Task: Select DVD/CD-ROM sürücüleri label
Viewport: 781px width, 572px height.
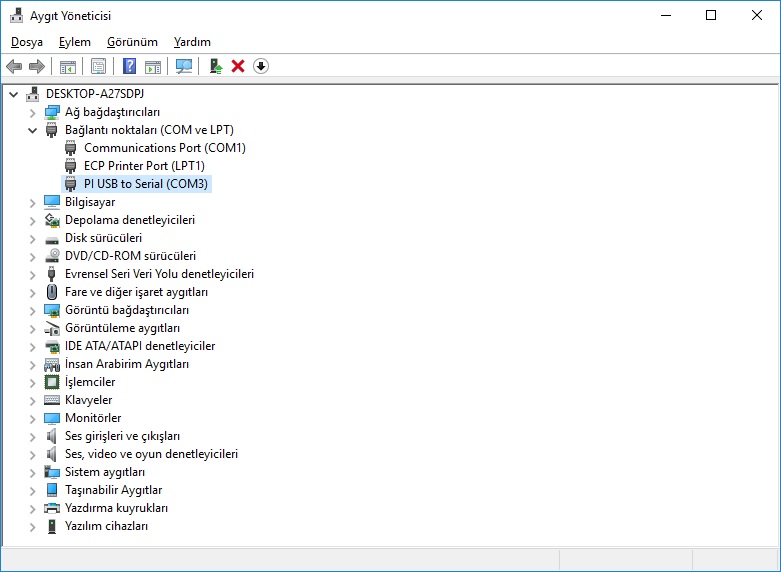Action: [130, 256]
